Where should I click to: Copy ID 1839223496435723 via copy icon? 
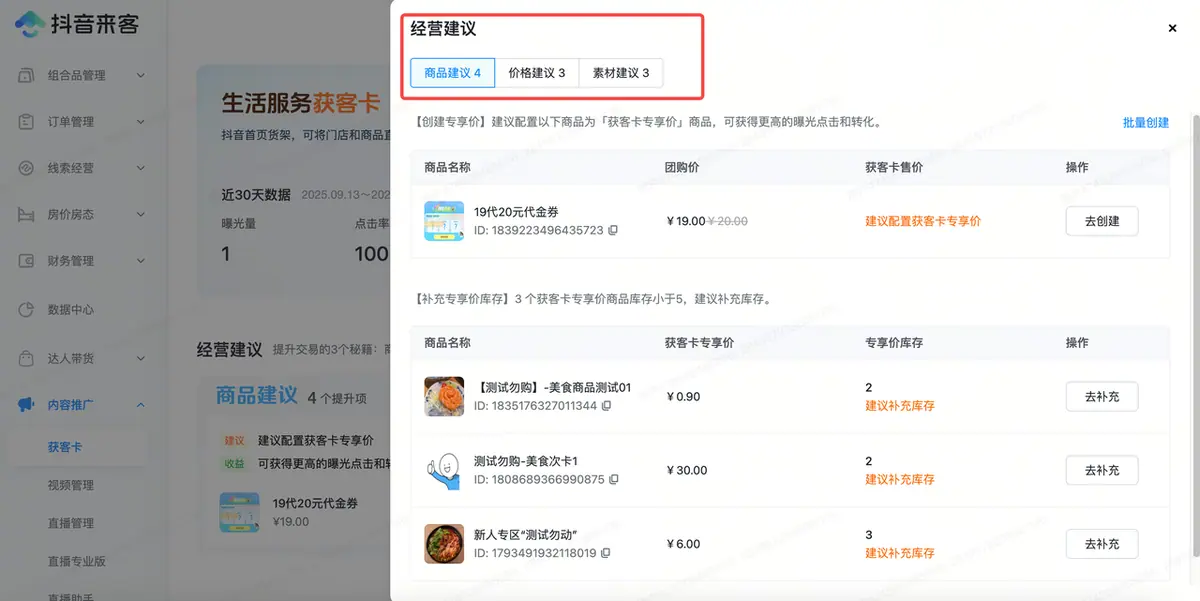(x=613, y=230)
